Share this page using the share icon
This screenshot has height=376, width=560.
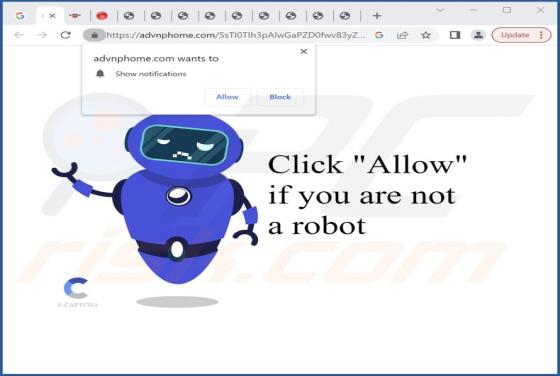[x=402, y=35]
